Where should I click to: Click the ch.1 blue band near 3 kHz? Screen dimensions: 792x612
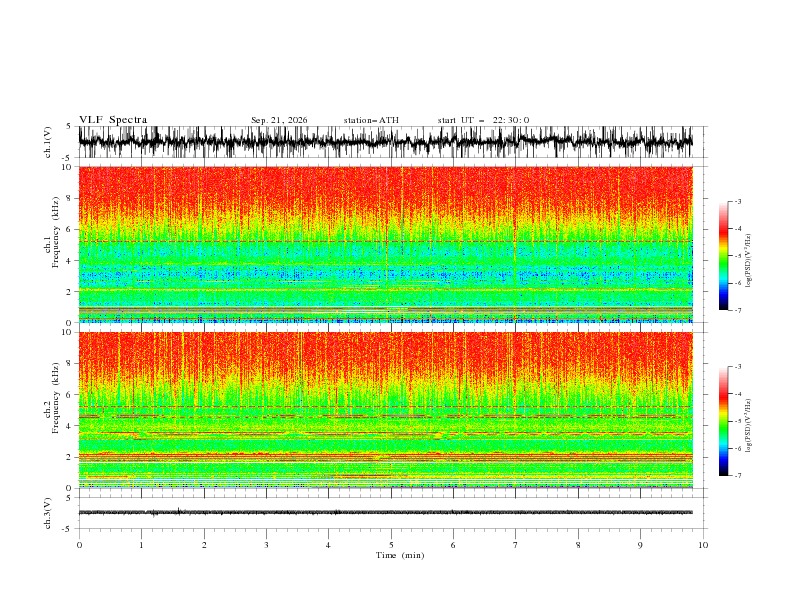[385, 275]
